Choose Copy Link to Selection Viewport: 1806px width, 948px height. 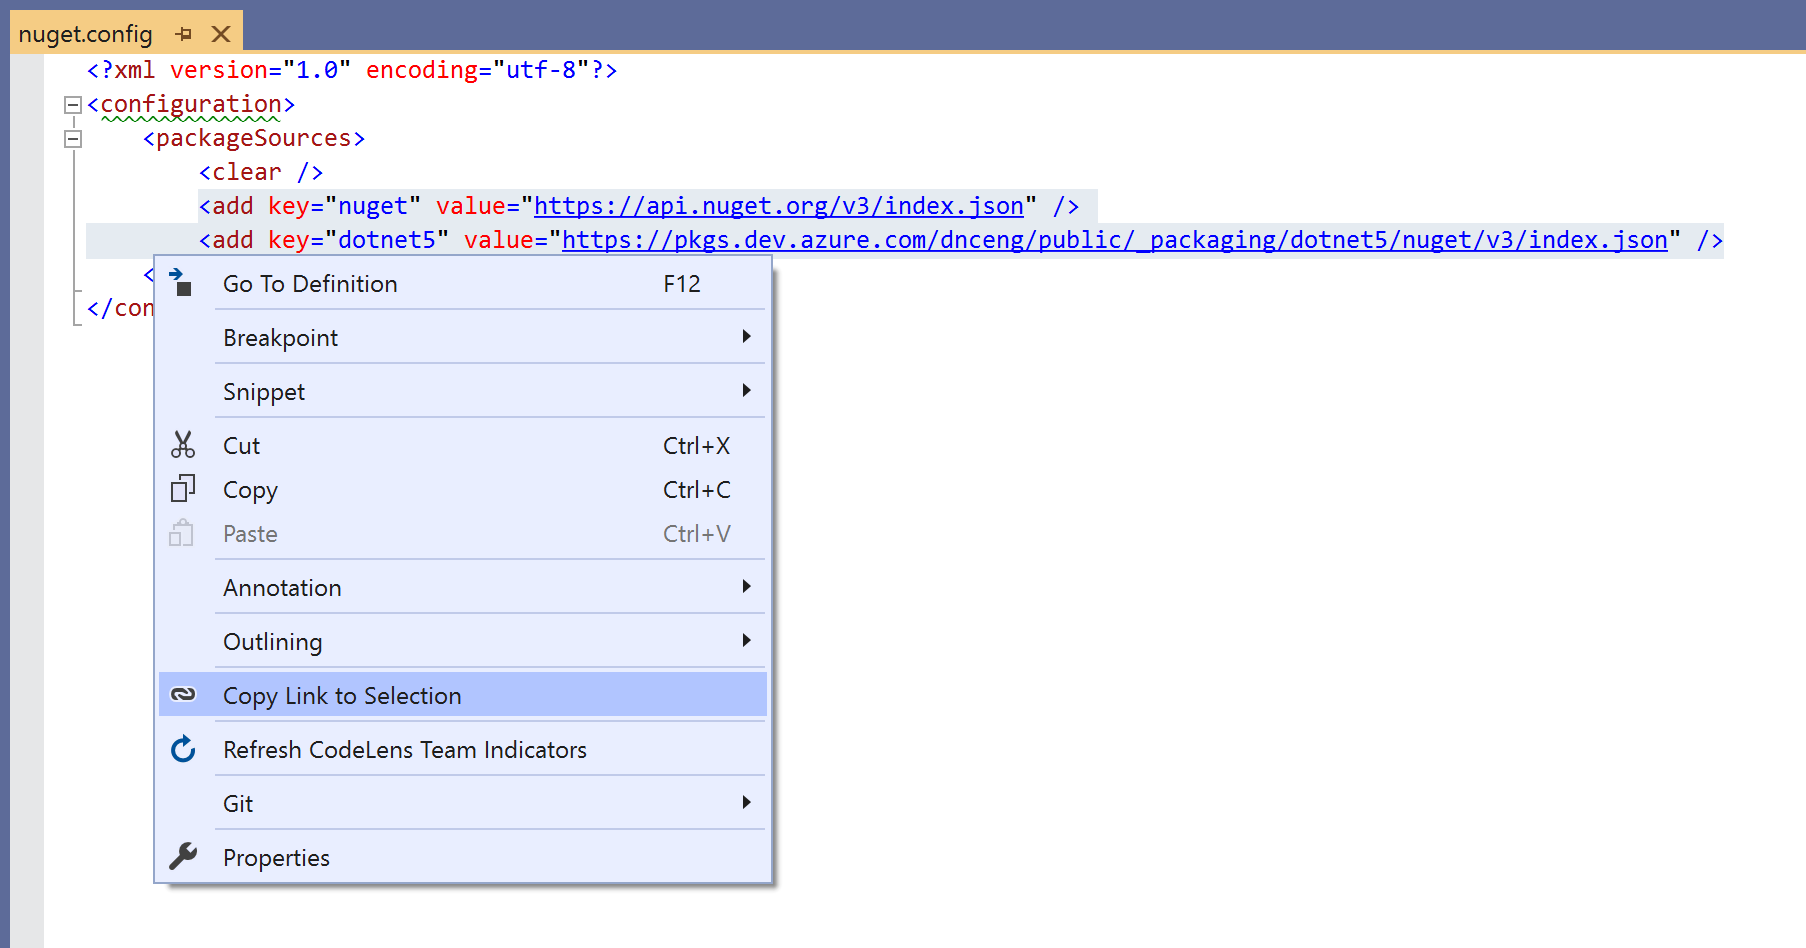[462, 695]
